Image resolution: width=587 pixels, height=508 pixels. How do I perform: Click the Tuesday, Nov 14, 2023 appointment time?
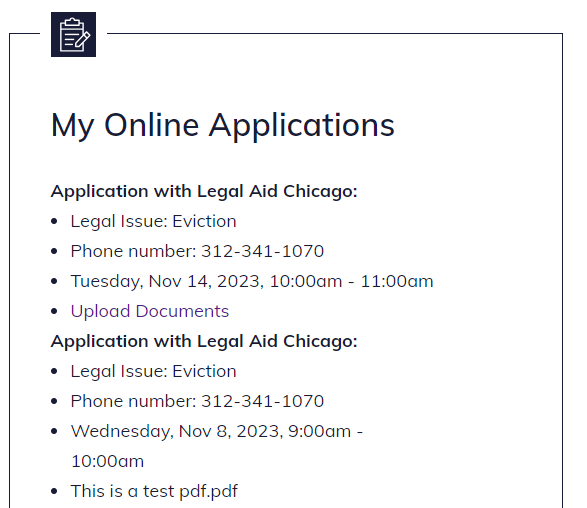(x=252, y=281)
